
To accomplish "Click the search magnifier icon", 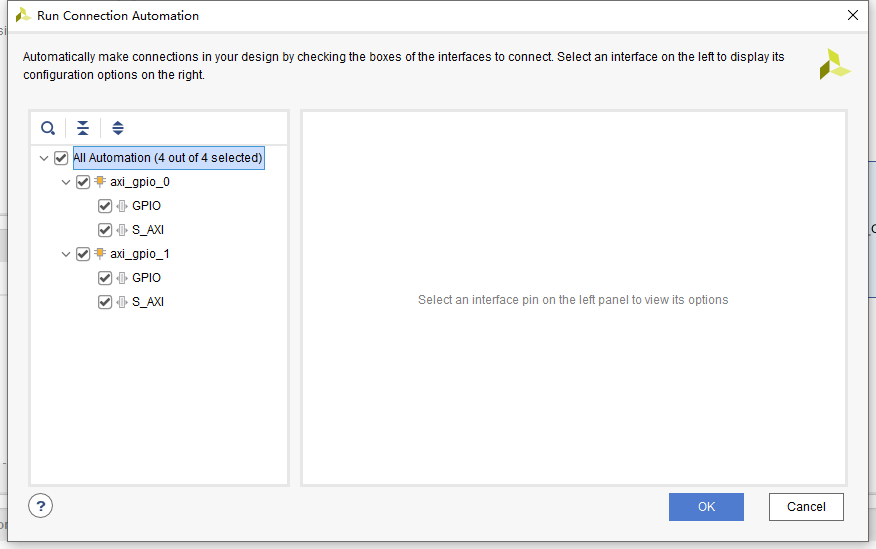I will (x=48, y=128).
